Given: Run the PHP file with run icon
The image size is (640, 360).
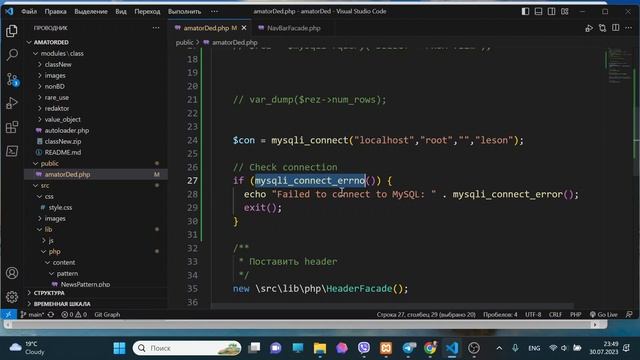Looking at the screenshot, I should click(x=589, y=28).
